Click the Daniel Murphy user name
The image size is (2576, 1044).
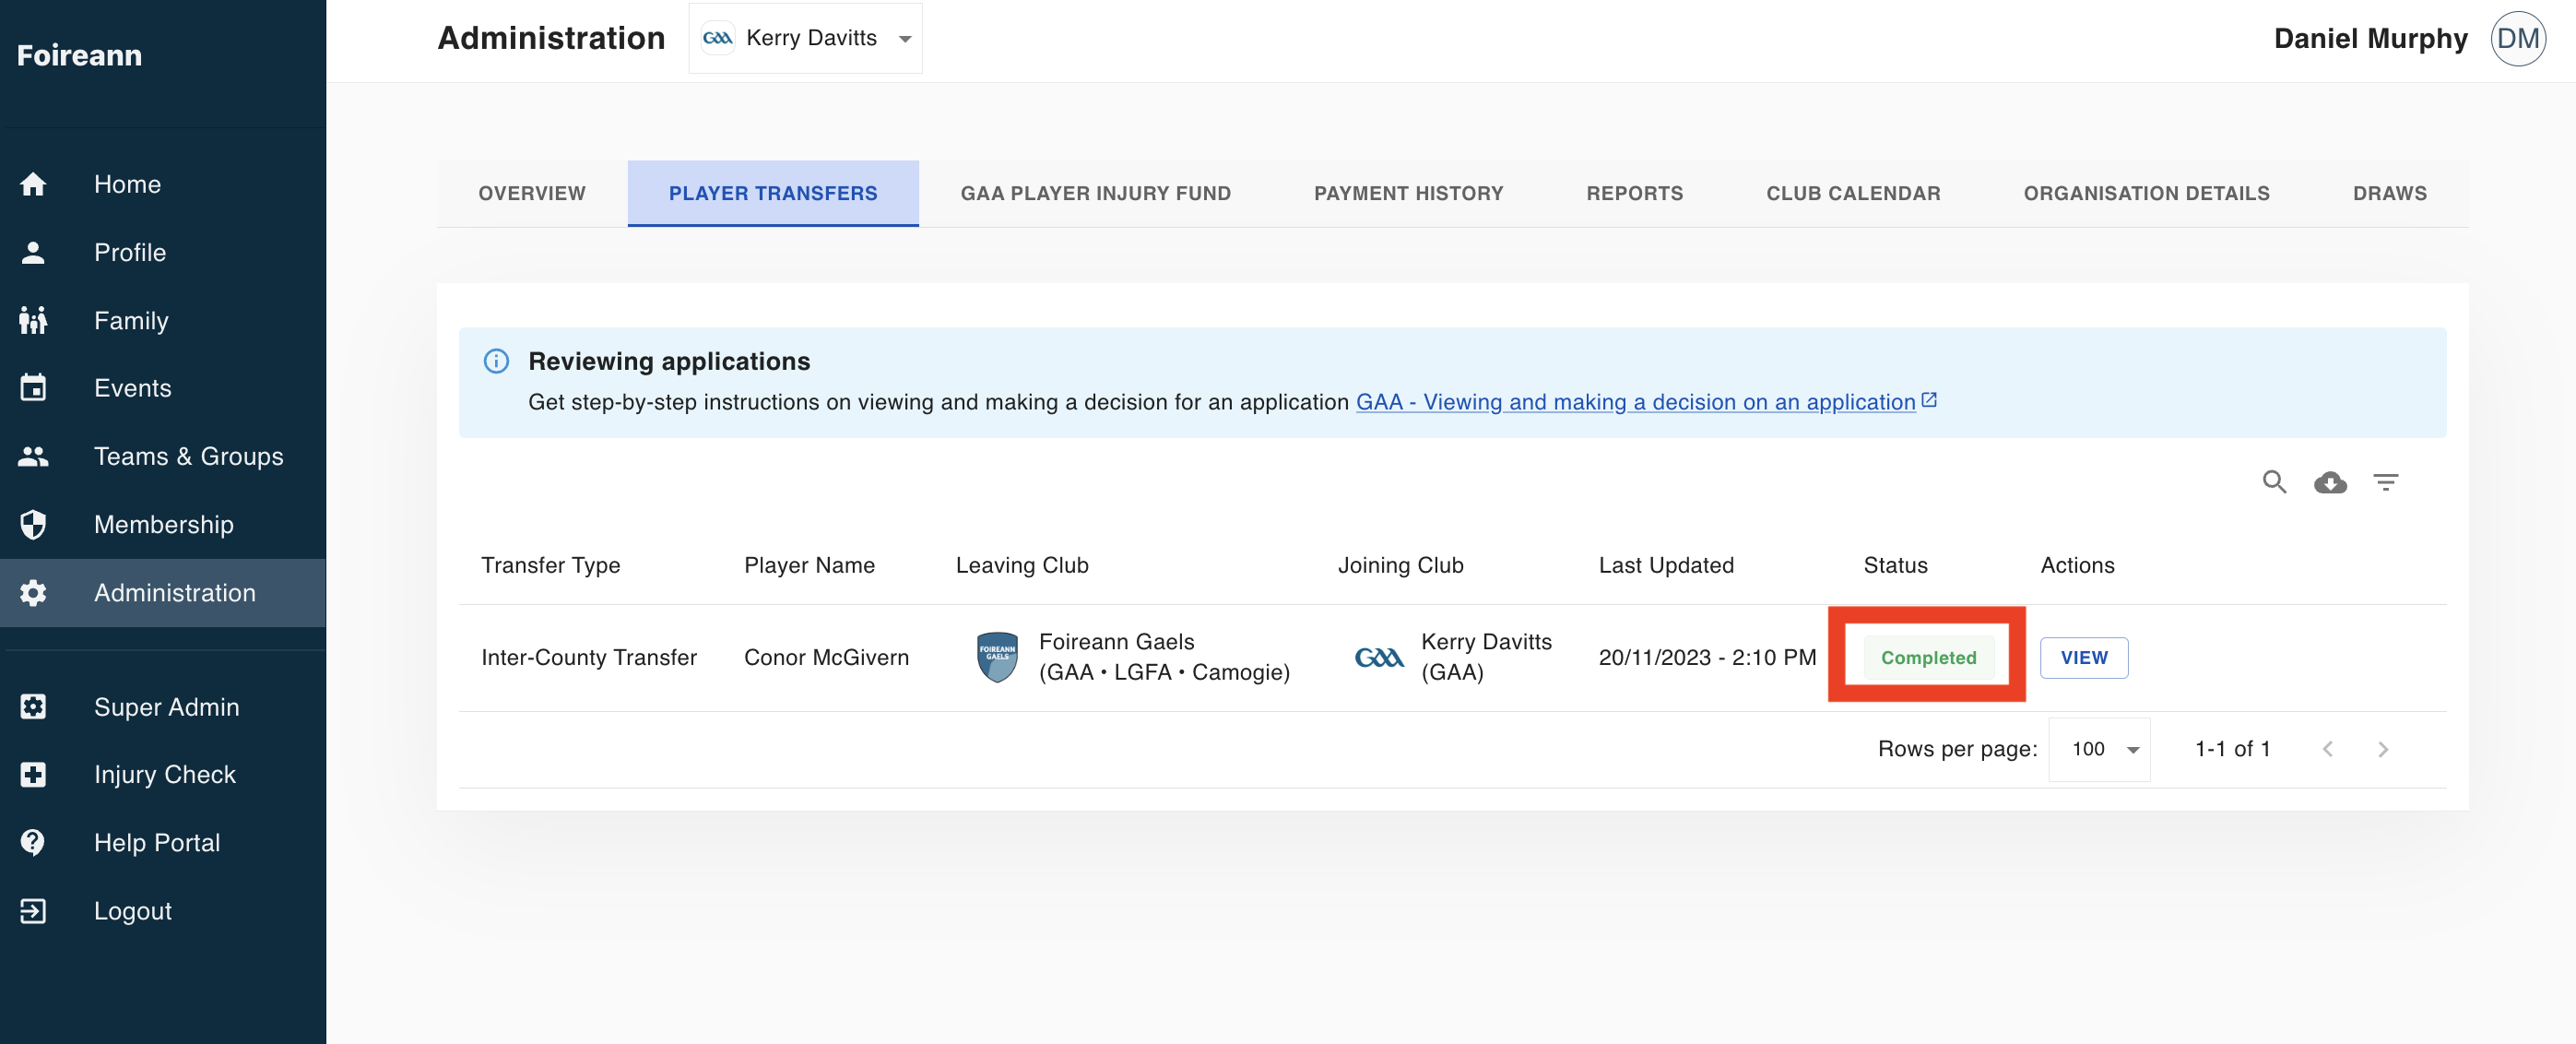click(2370, 38)
